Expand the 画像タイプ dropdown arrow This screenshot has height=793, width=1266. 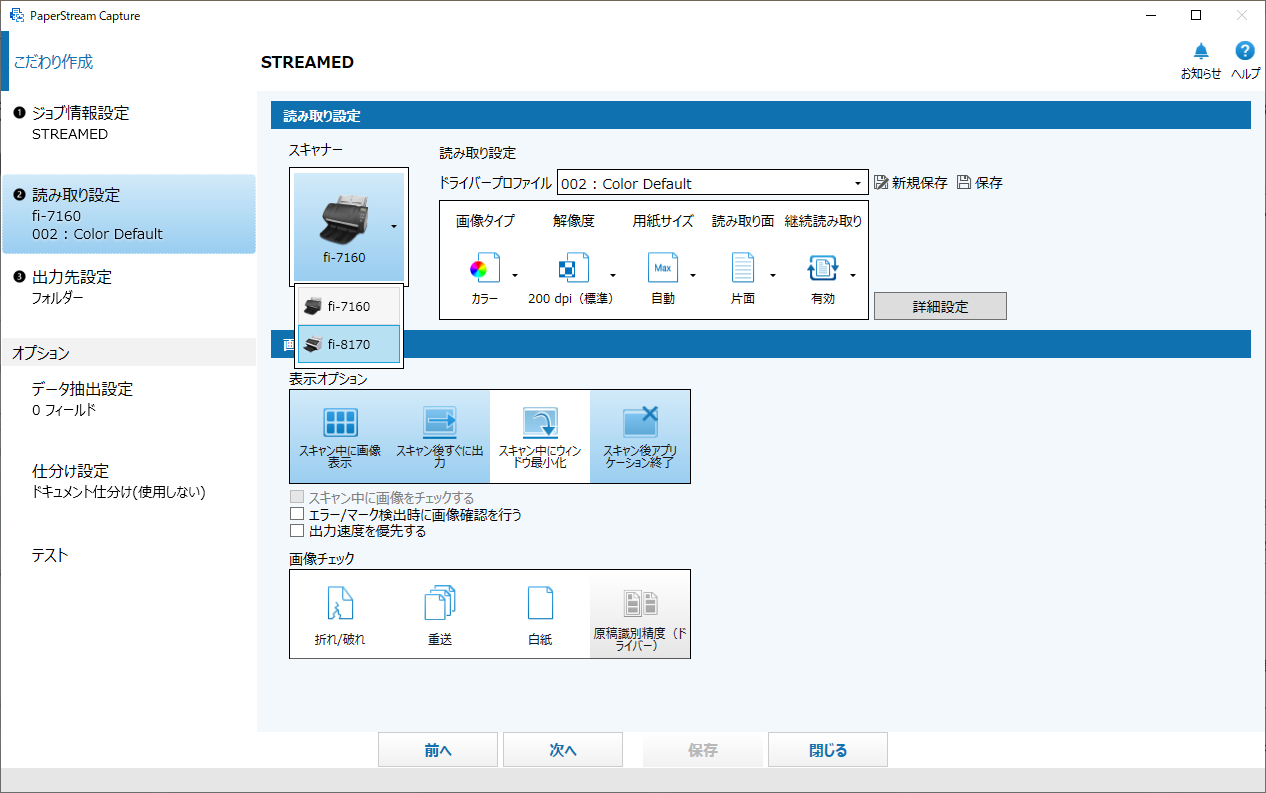515,275
